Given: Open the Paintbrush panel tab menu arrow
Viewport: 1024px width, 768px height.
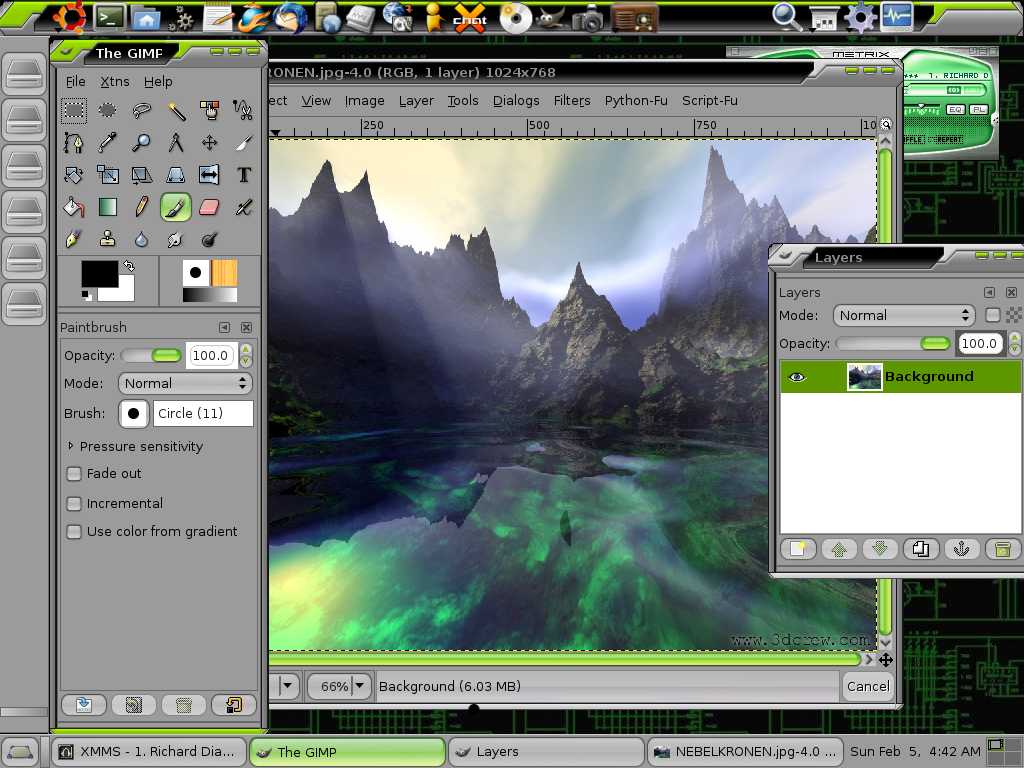Looking at the screenshot, I should point(225,327).
